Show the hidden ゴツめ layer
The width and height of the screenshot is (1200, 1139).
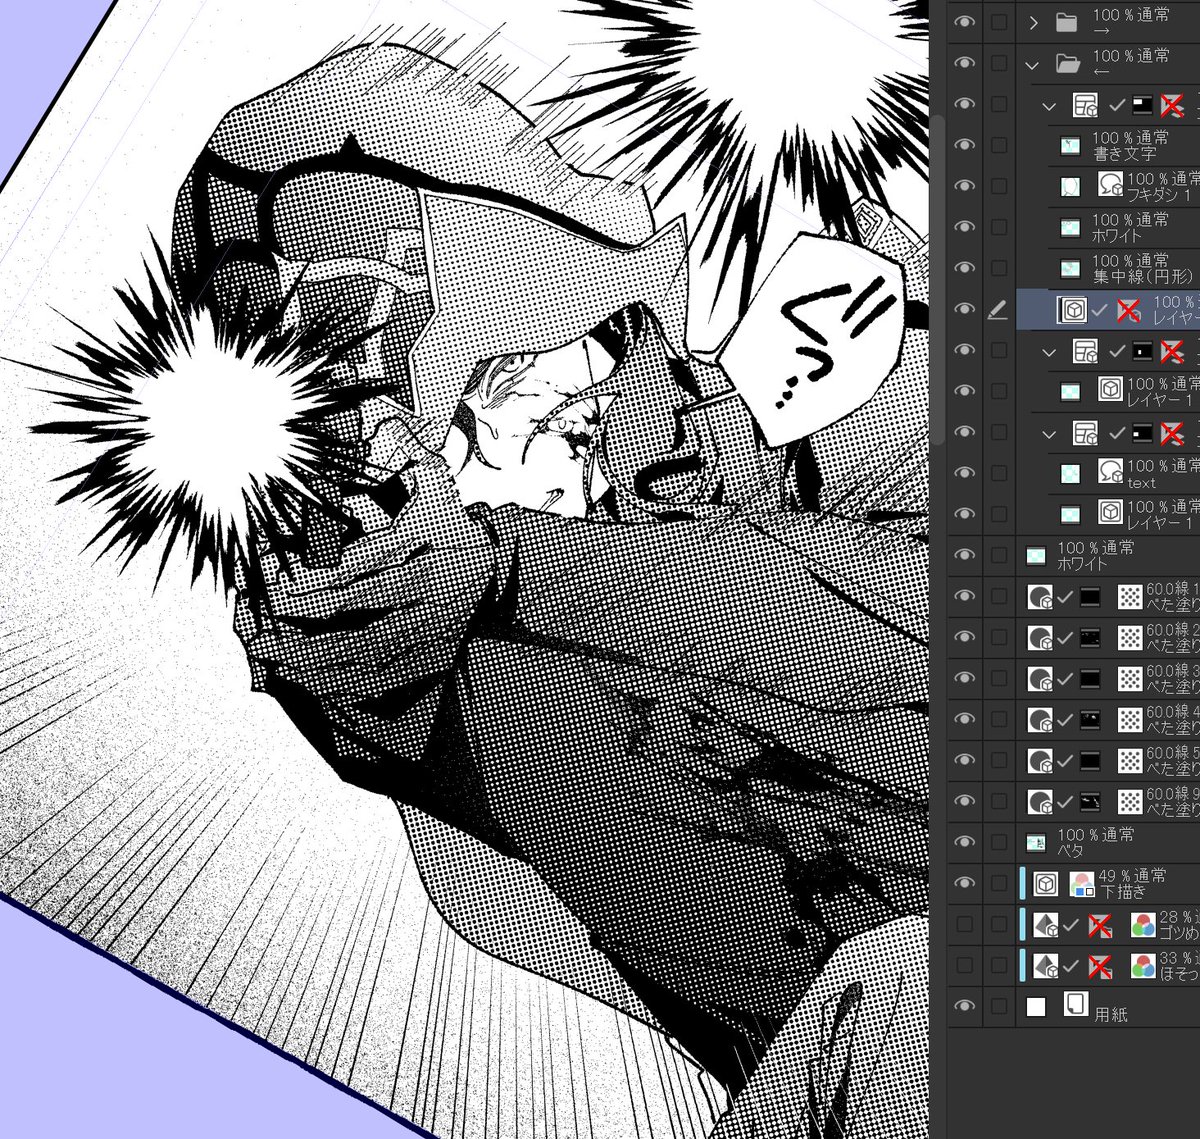[964, 925]
